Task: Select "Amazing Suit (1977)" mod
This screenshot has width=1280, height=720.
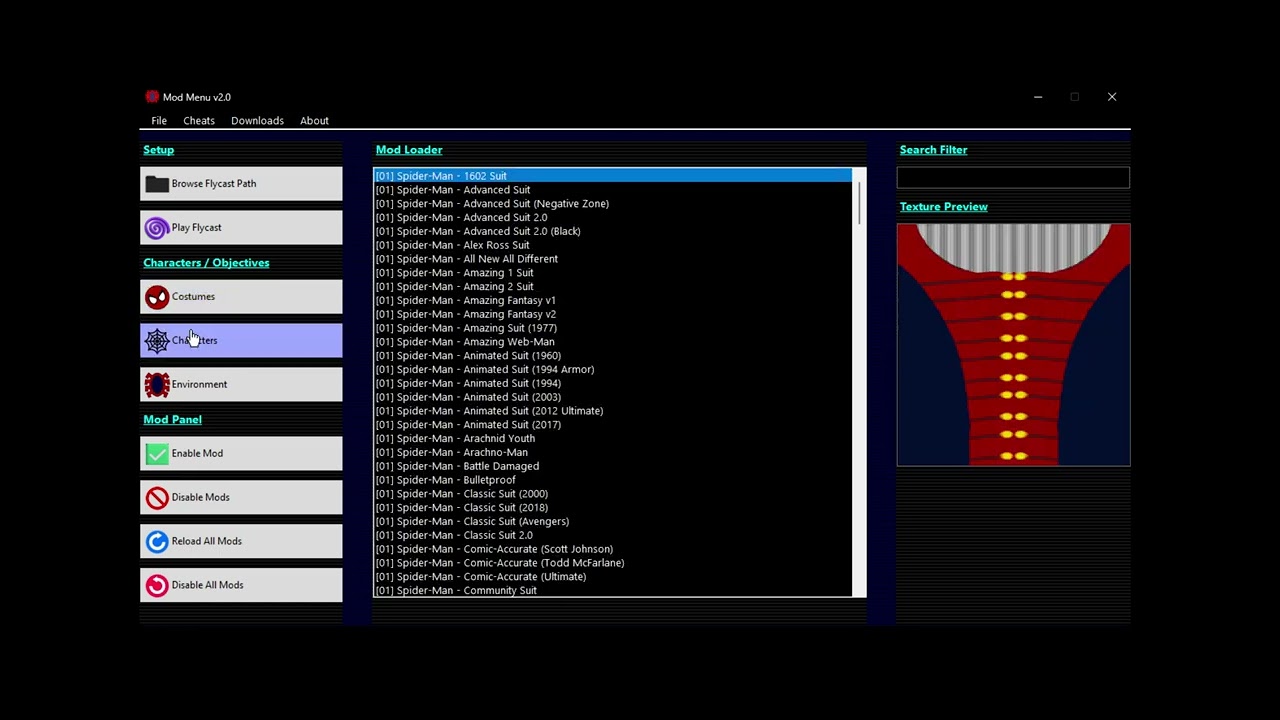Action: coord(613,328)
